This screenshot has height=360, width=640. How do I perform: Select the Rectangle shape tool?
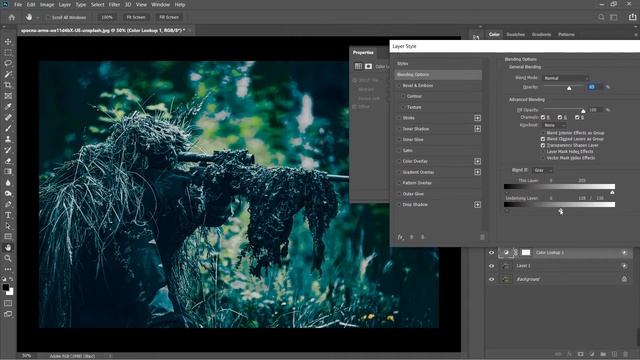tap(8, 236)
